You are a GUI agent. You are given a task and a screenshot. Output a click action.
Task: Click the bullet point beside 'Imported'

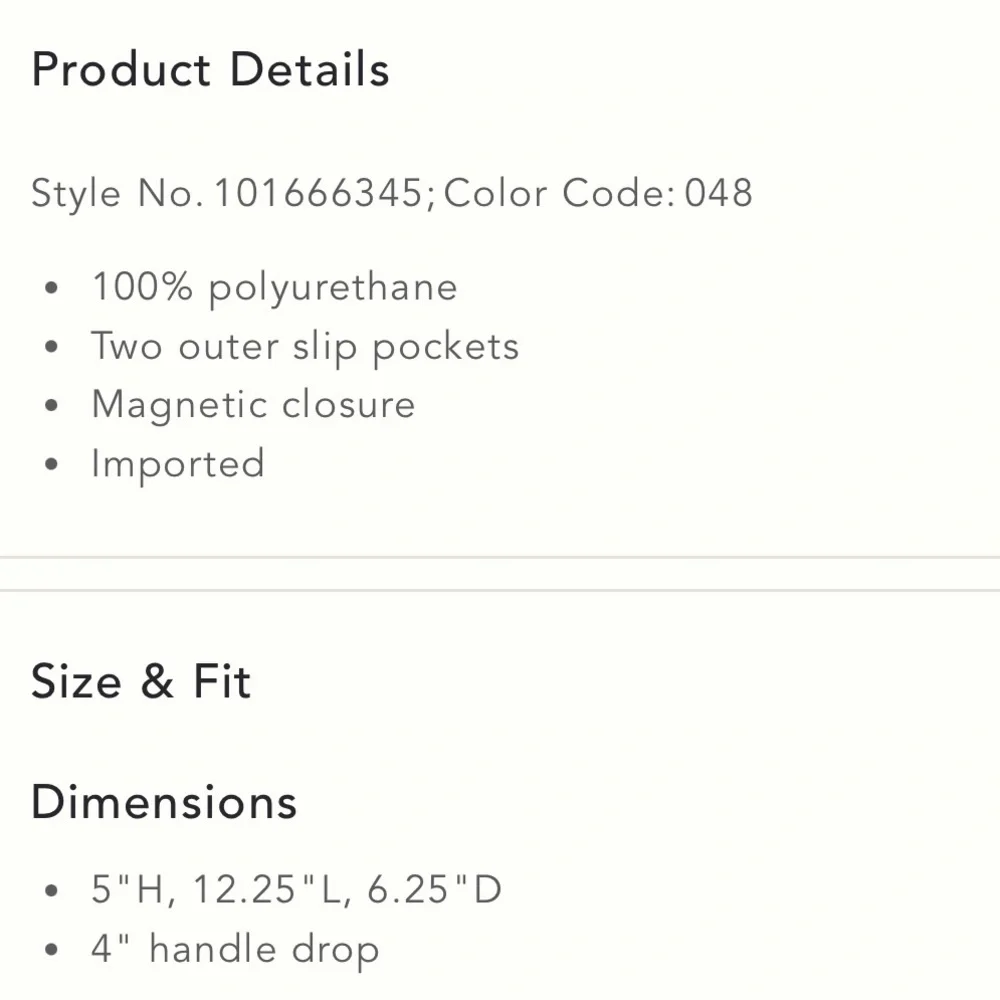click(53, 466)
